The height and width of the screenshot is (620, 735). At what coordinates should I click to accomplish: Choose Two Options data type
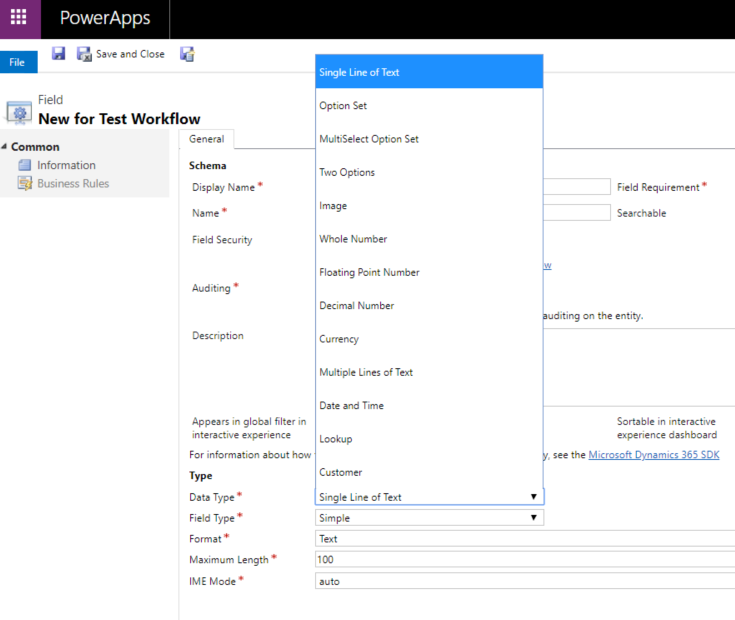(429, 172)
